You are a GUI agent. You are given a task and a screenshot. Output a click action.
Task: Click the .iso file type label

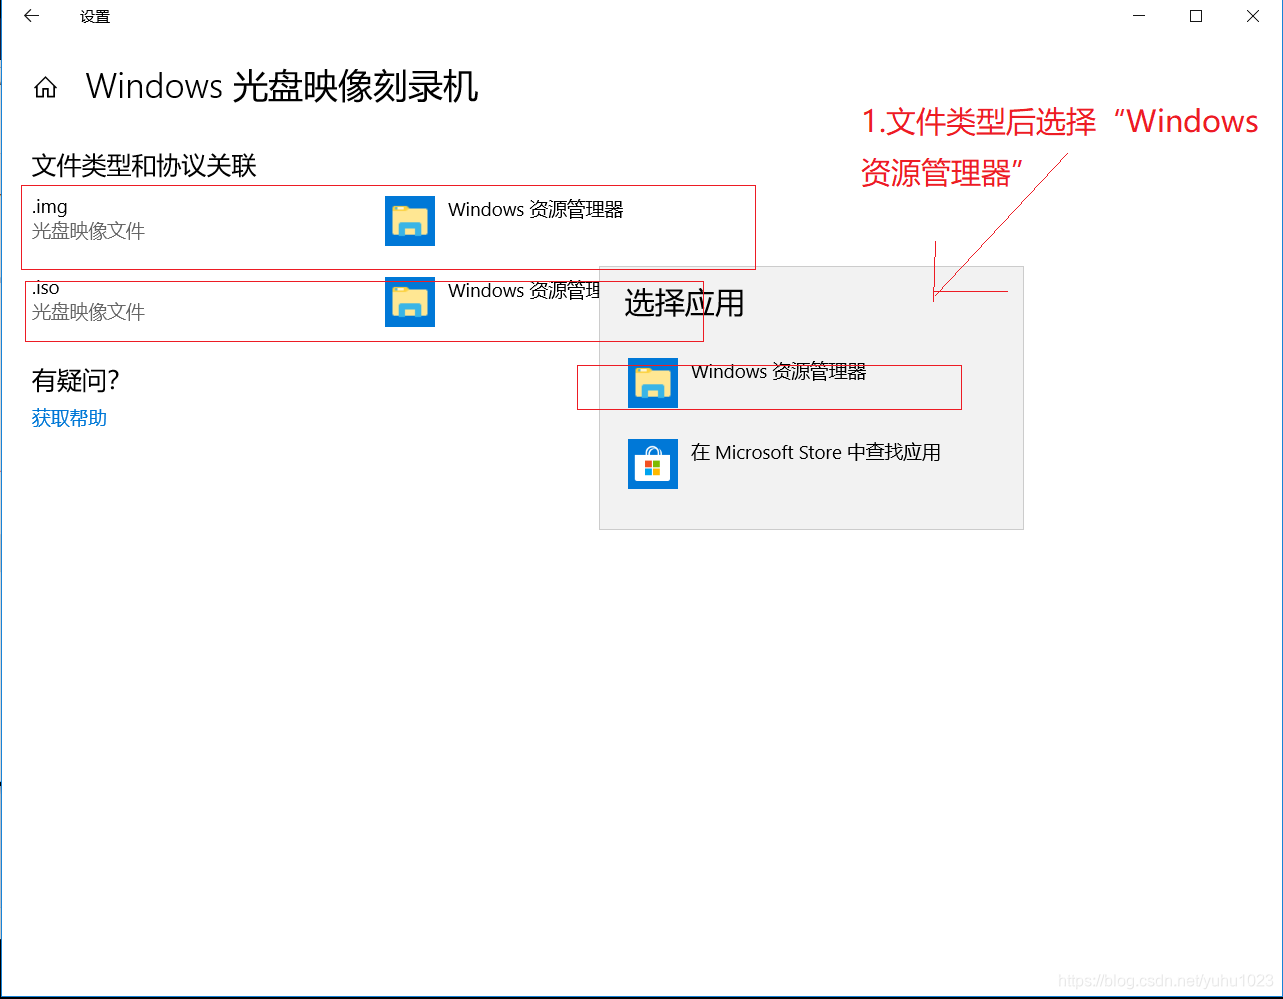(x=46, y=288)
